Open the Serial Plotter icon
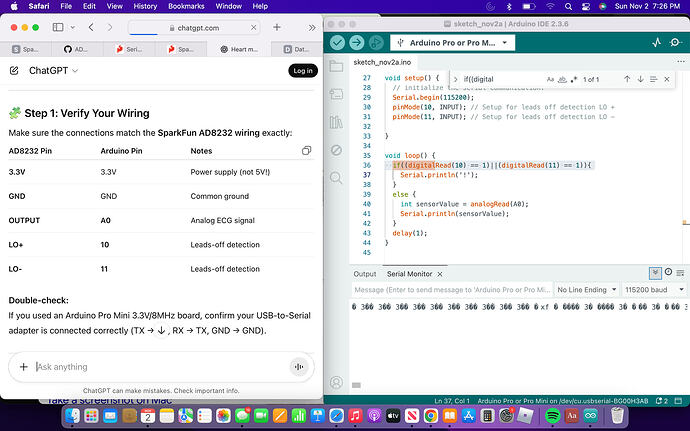 click(657, 43)
